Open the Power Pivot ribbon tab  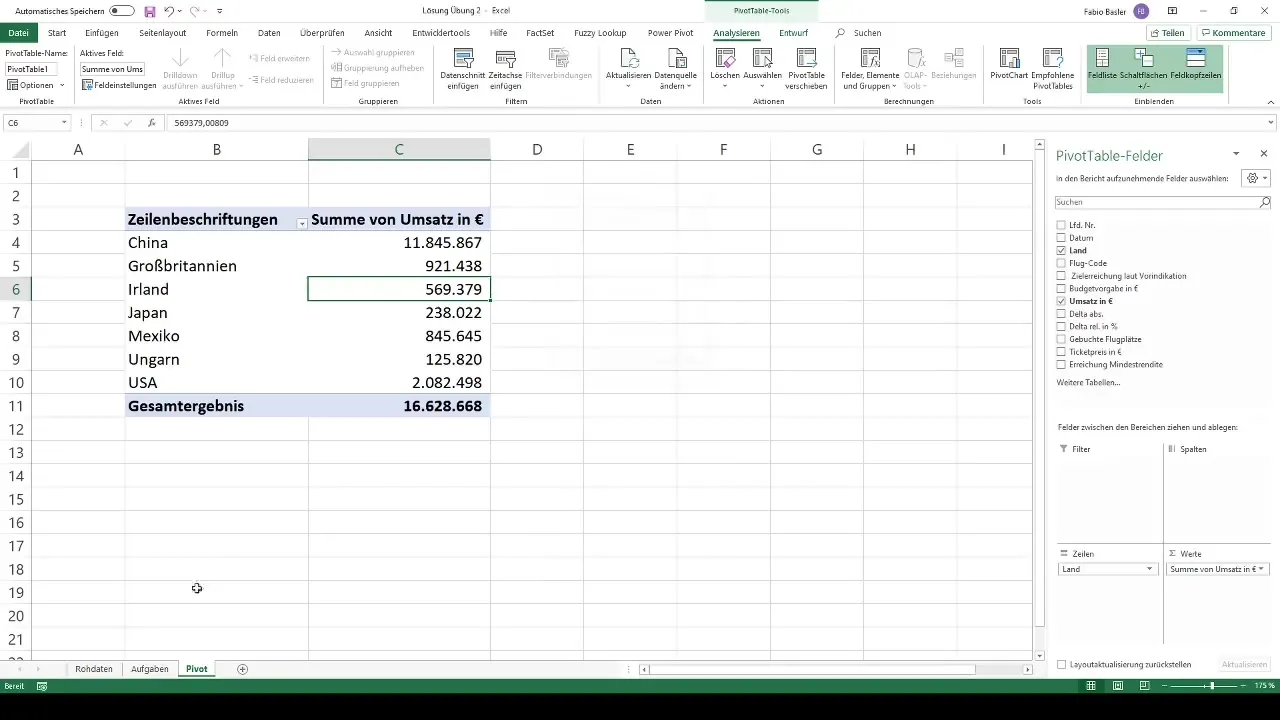click(671, 33)
